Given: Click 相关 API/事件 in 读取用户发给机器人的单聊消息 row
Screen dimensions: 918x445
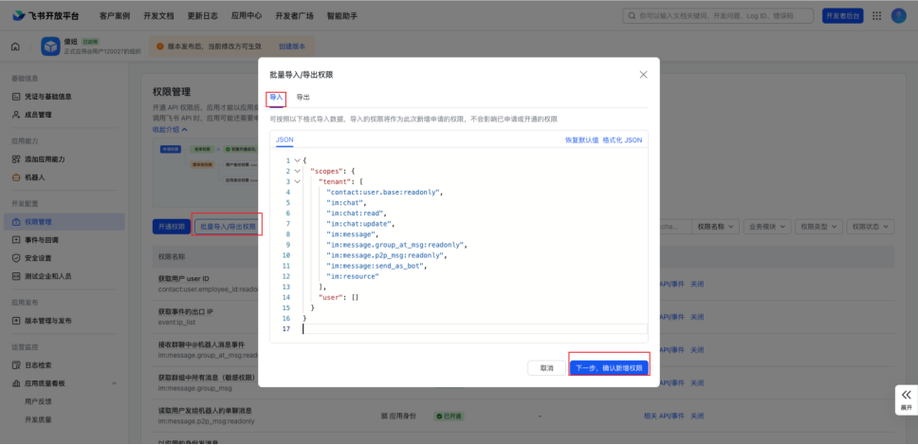Looking at the screenshot, I should [664, 416].
